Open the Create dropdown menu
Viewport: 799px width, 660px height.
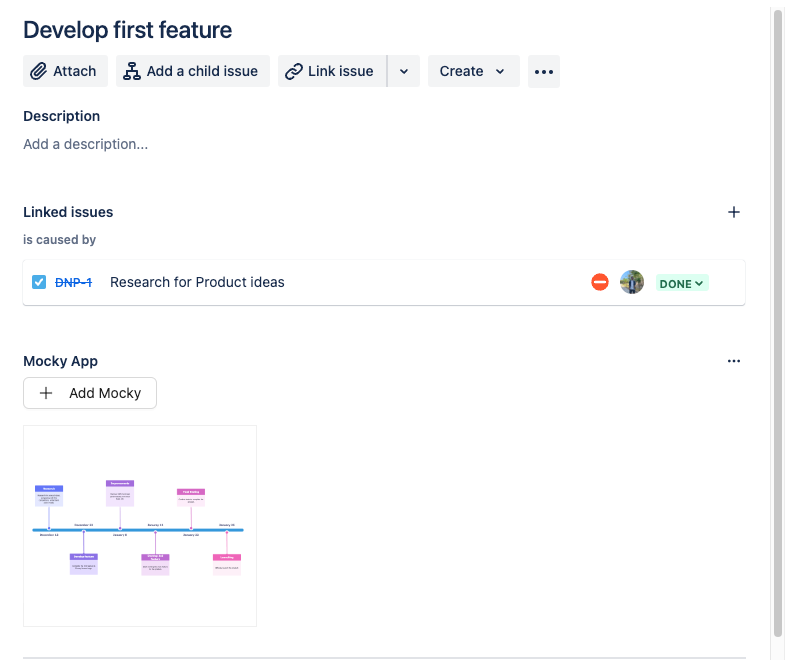pyautogui.click(x=474, y=71)
